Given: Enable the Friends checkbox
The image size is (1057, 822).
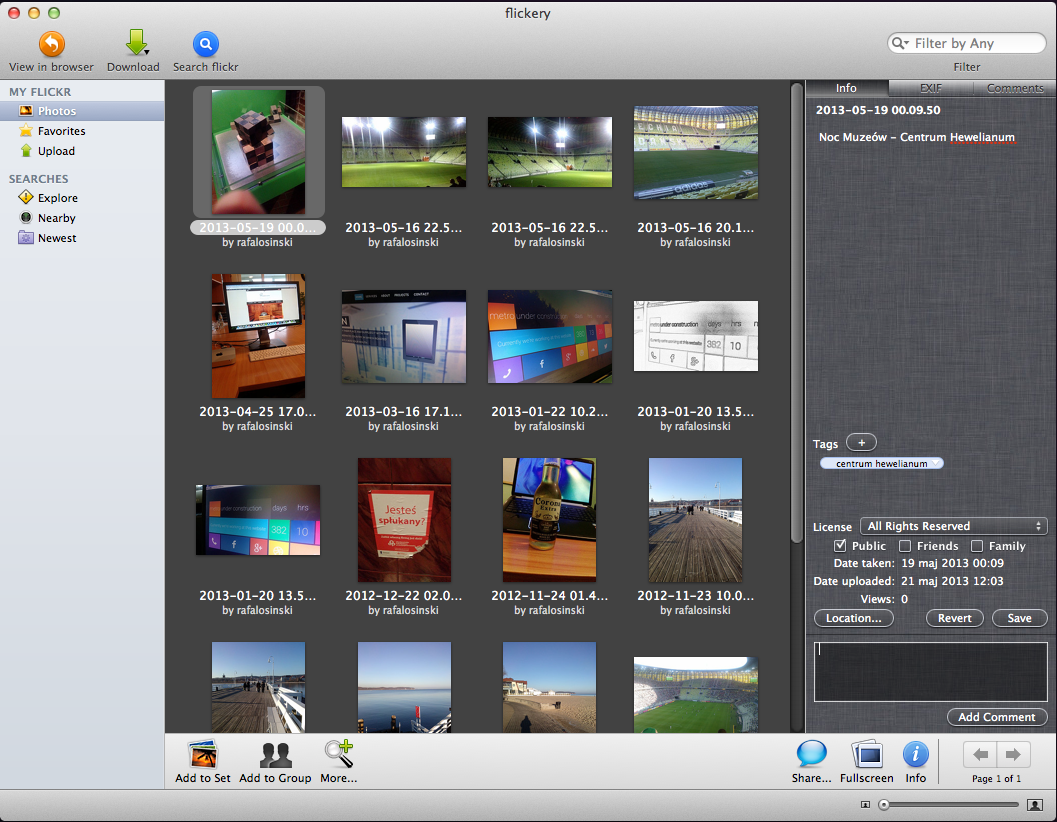Looking at the screenshot, I should click(905, 546).
